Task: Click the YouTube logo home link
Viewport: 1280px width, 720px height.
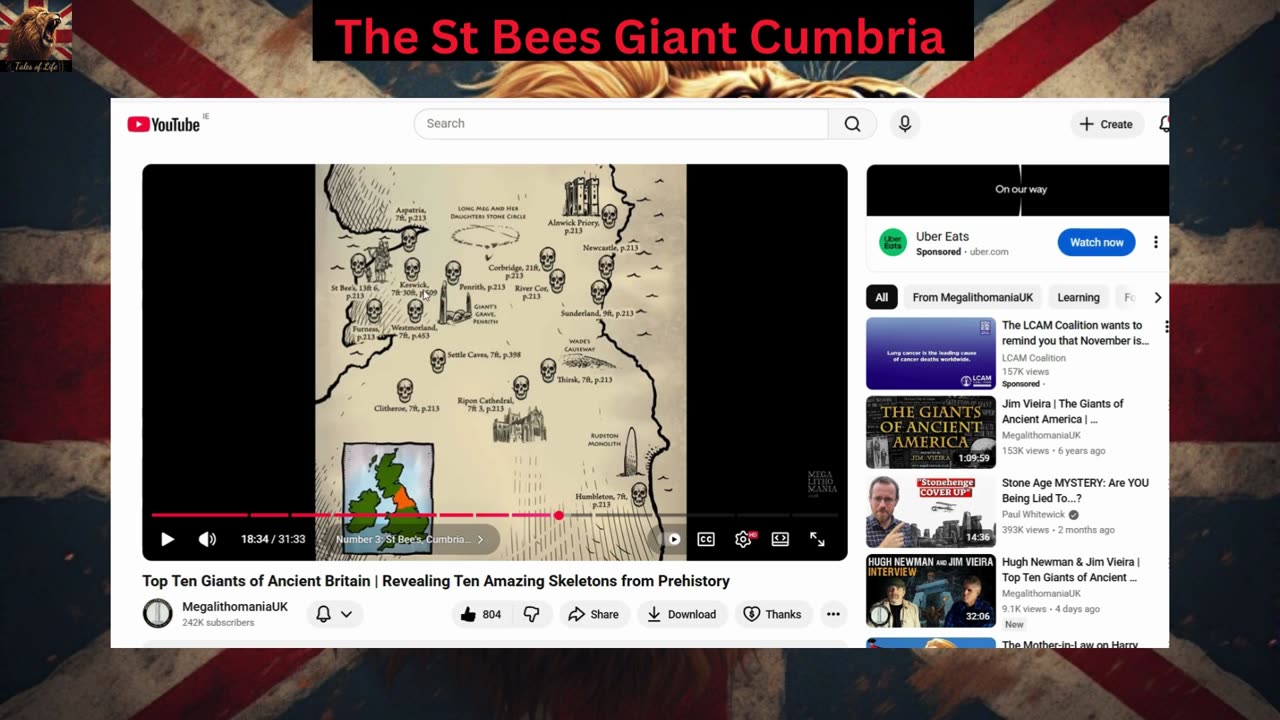Action: (163, 124)
